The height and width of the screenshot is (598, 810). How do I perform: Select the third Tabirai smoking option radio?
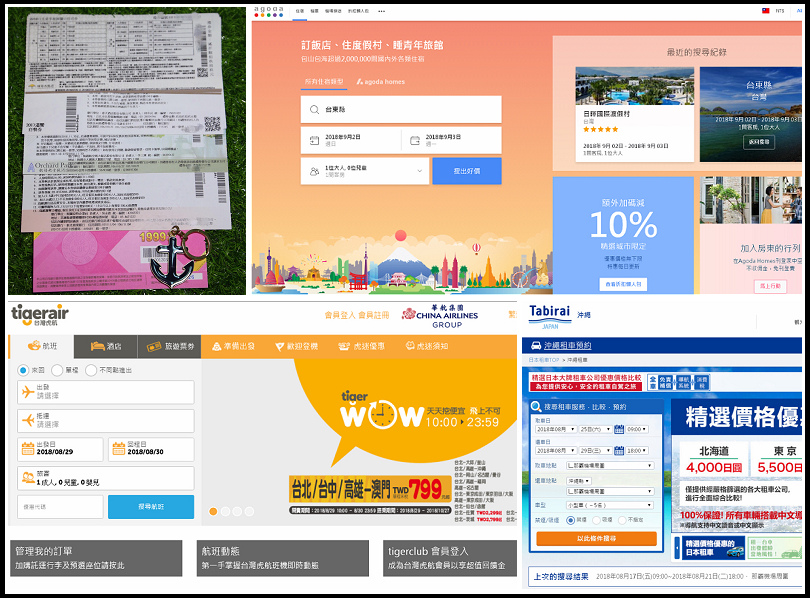pyautogui.click(x=622, y=520)
